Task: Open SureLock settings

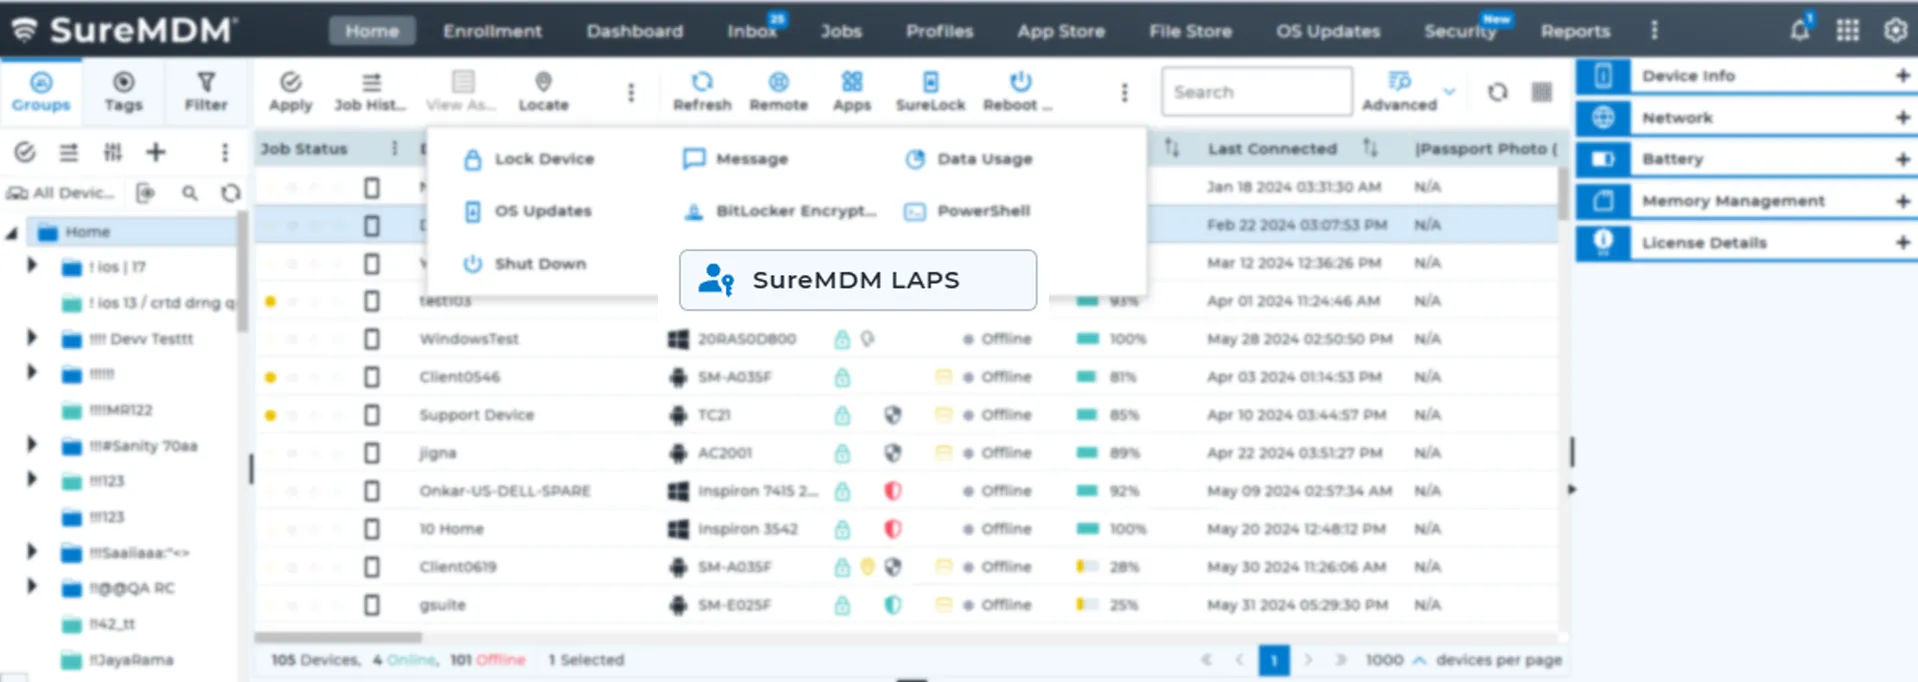Action: pos(930,91)
